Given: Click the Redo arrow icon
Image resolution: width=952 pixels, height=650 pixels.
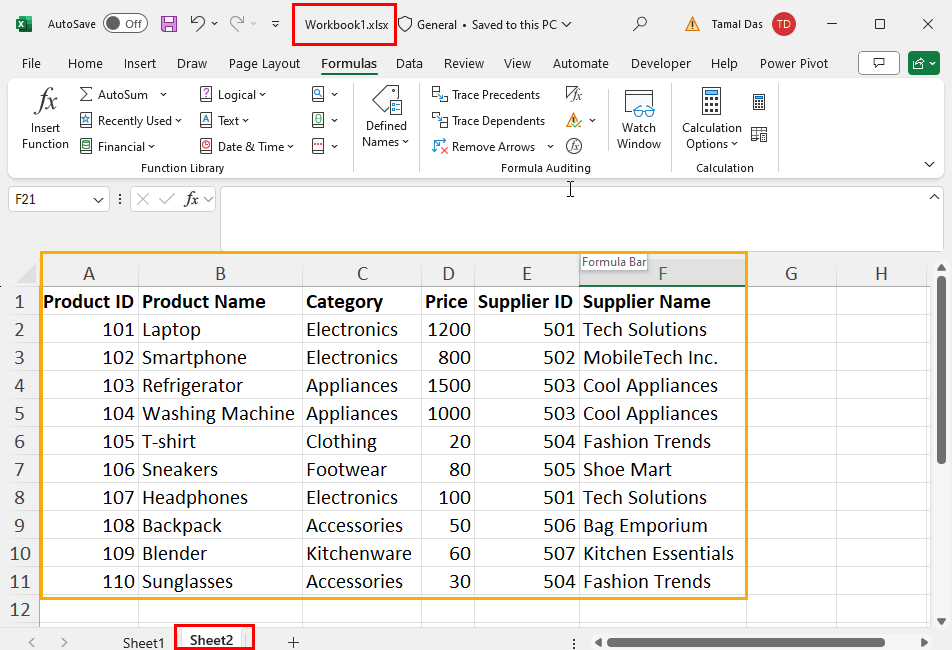Looking at the screenshot, I should [x=237, y=24].
